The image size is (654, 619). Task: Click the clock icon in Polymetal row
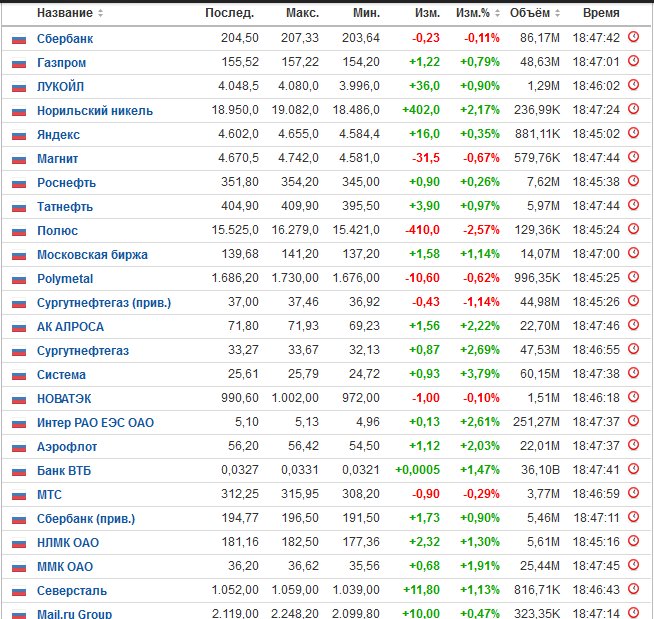pyautogui.click(x=633, y=277)
